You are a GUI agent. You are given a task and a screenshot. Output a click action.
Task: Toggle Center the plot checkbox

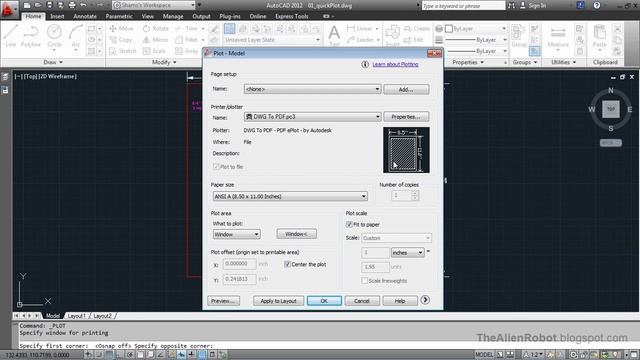coord(287,264)
